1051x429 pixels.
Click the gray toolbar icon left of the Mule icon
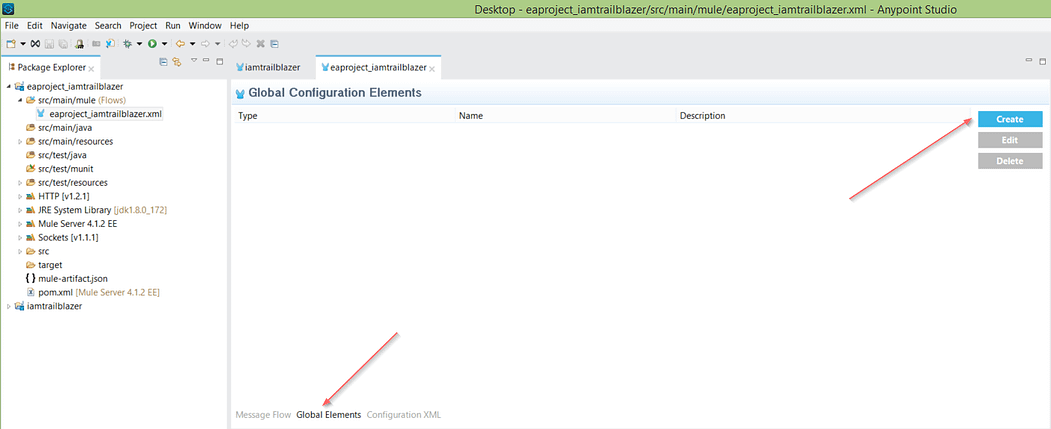click(96, 44)
